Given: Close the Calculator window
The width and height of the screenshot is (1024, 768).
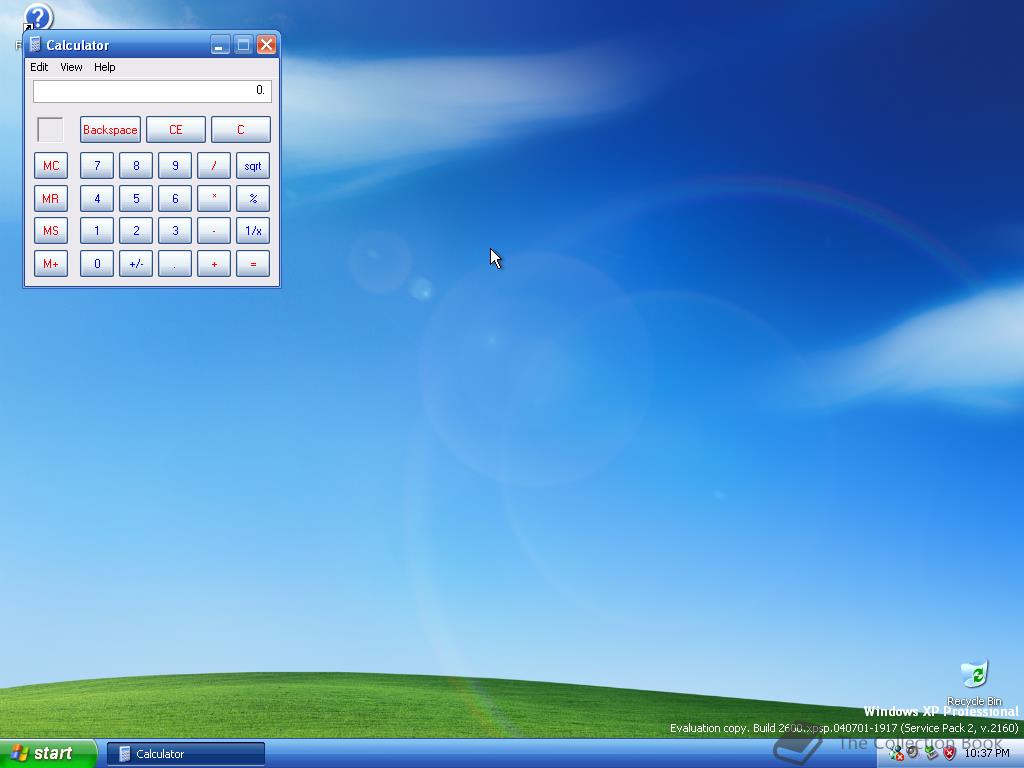Looking at the screenshot, I should pyautogui.click(x=266, y=44).
